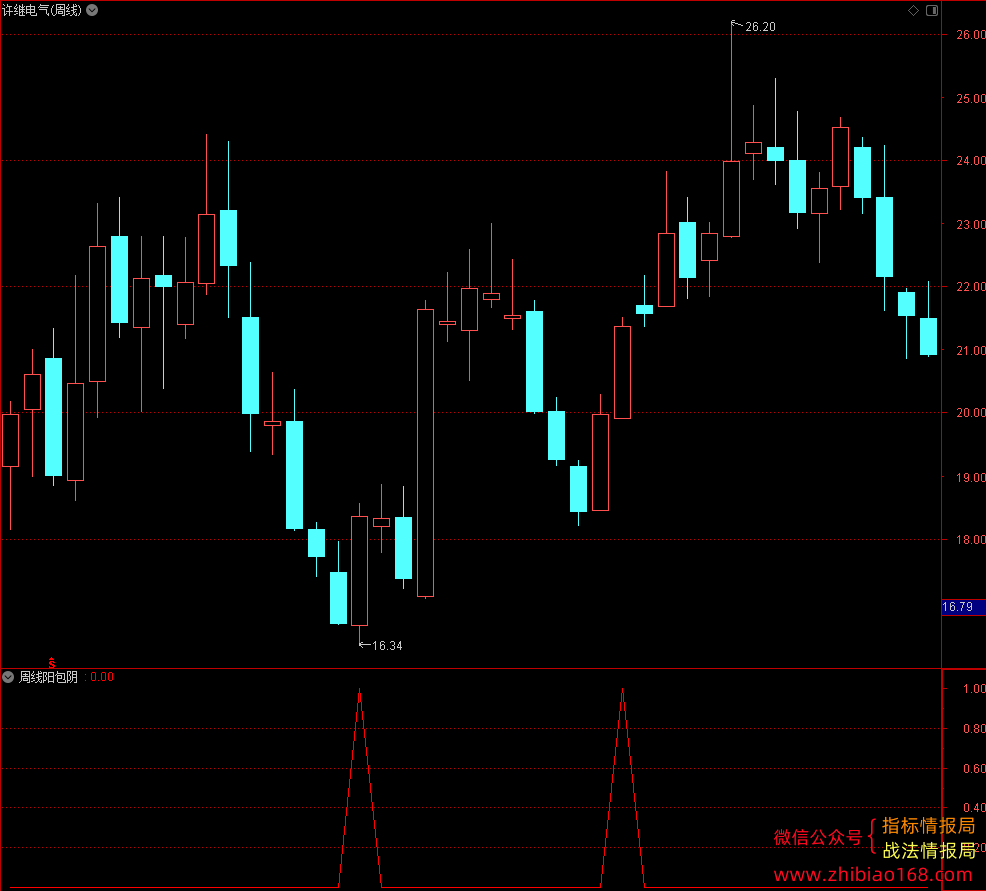986x891 pixels.
Task: Toggle the side panel icon at top right
Action: point(932,10)
